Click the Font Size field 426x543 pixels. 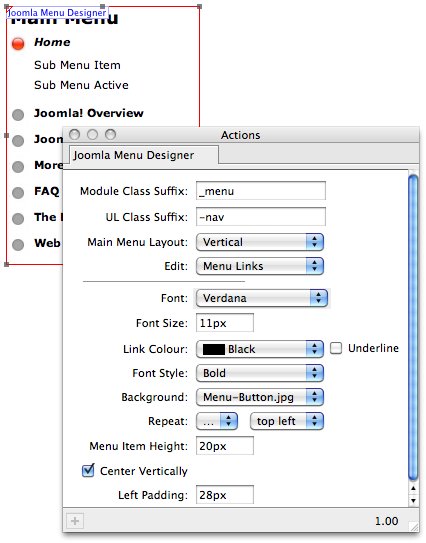pyautogui.click(x=225, y=323)
